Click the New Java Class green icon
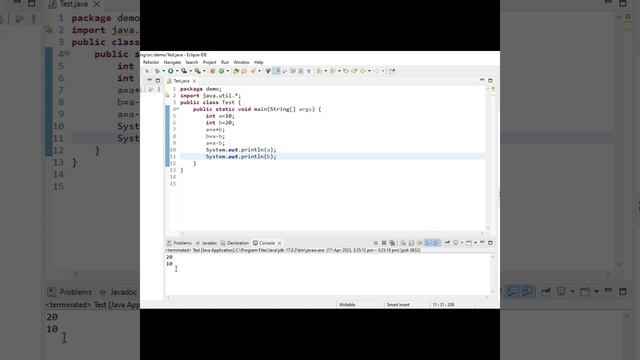 (x=221, y=71)
